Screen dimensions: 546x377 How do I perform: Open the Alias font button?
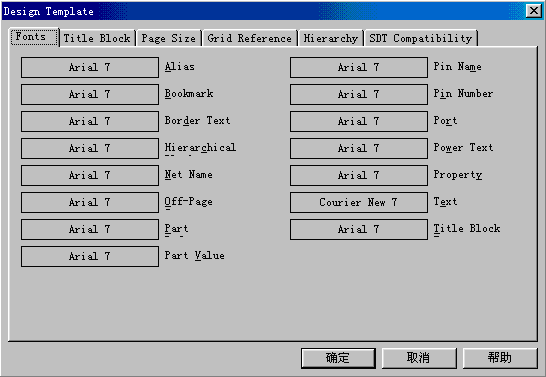pos(90,67)
